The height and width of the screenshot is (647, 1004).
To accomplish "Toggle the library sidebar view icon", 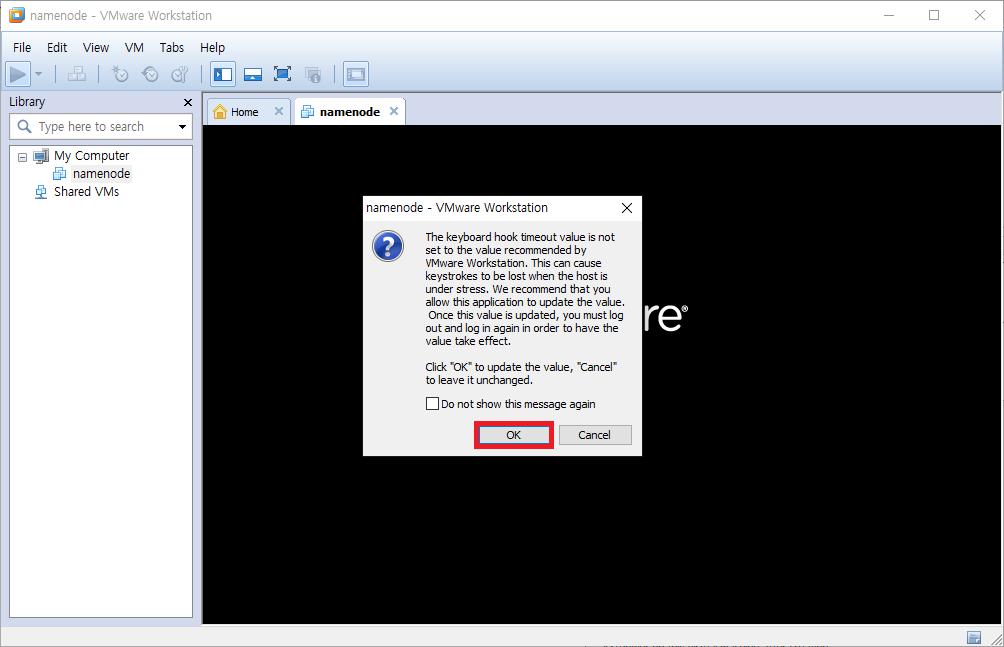I will [223, 74].
